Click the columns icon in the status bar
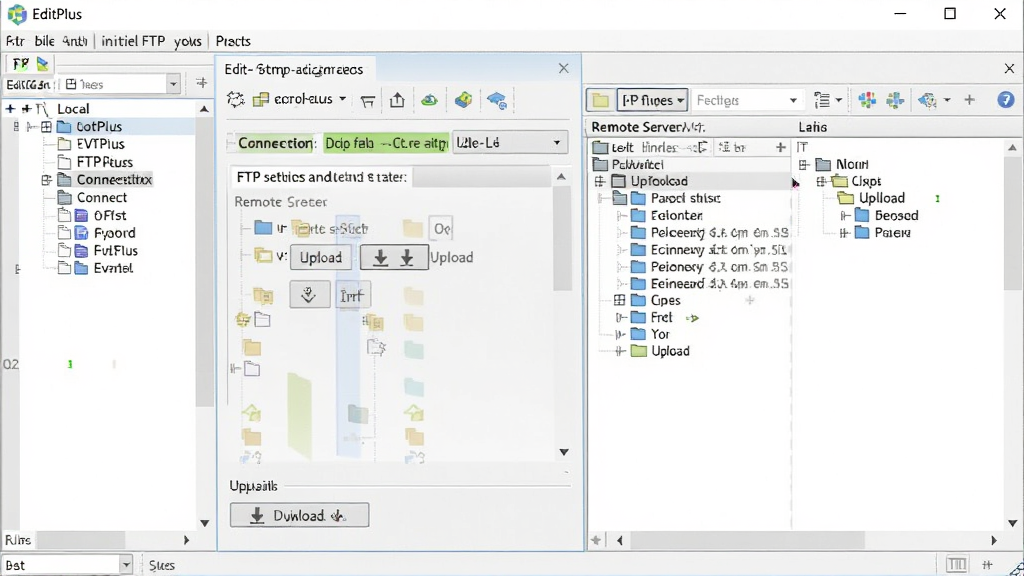This screenshot has height=576, width=1024. tap(957, 564)
